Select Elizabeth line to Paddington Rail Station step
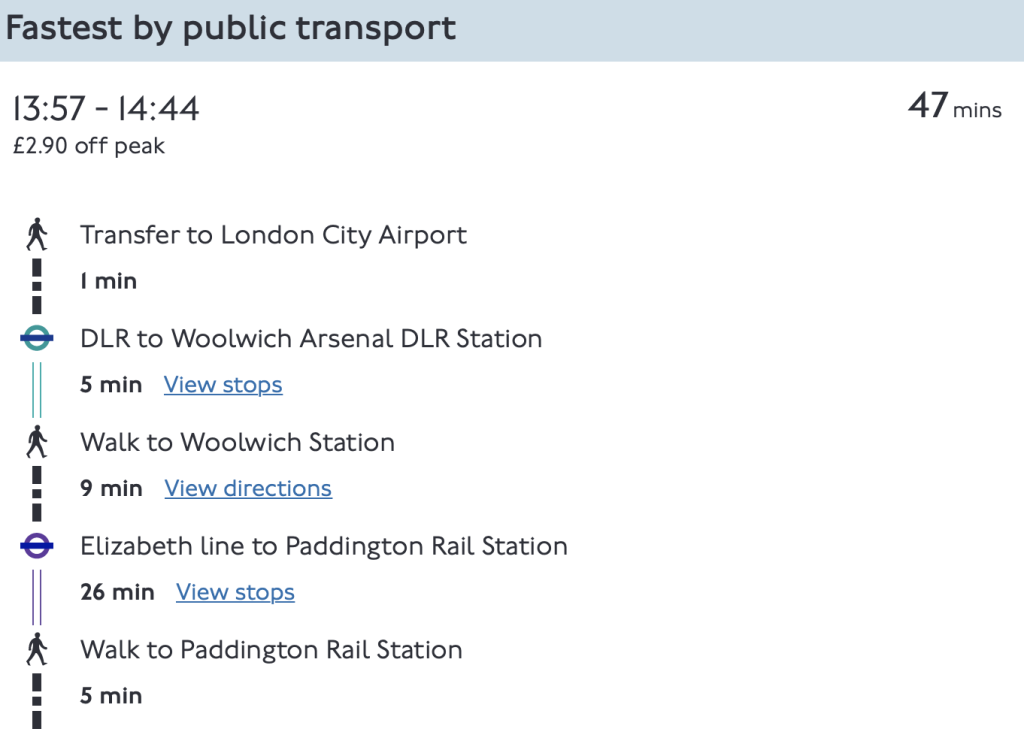1024x741 pixels. click(x=324, y=546)
